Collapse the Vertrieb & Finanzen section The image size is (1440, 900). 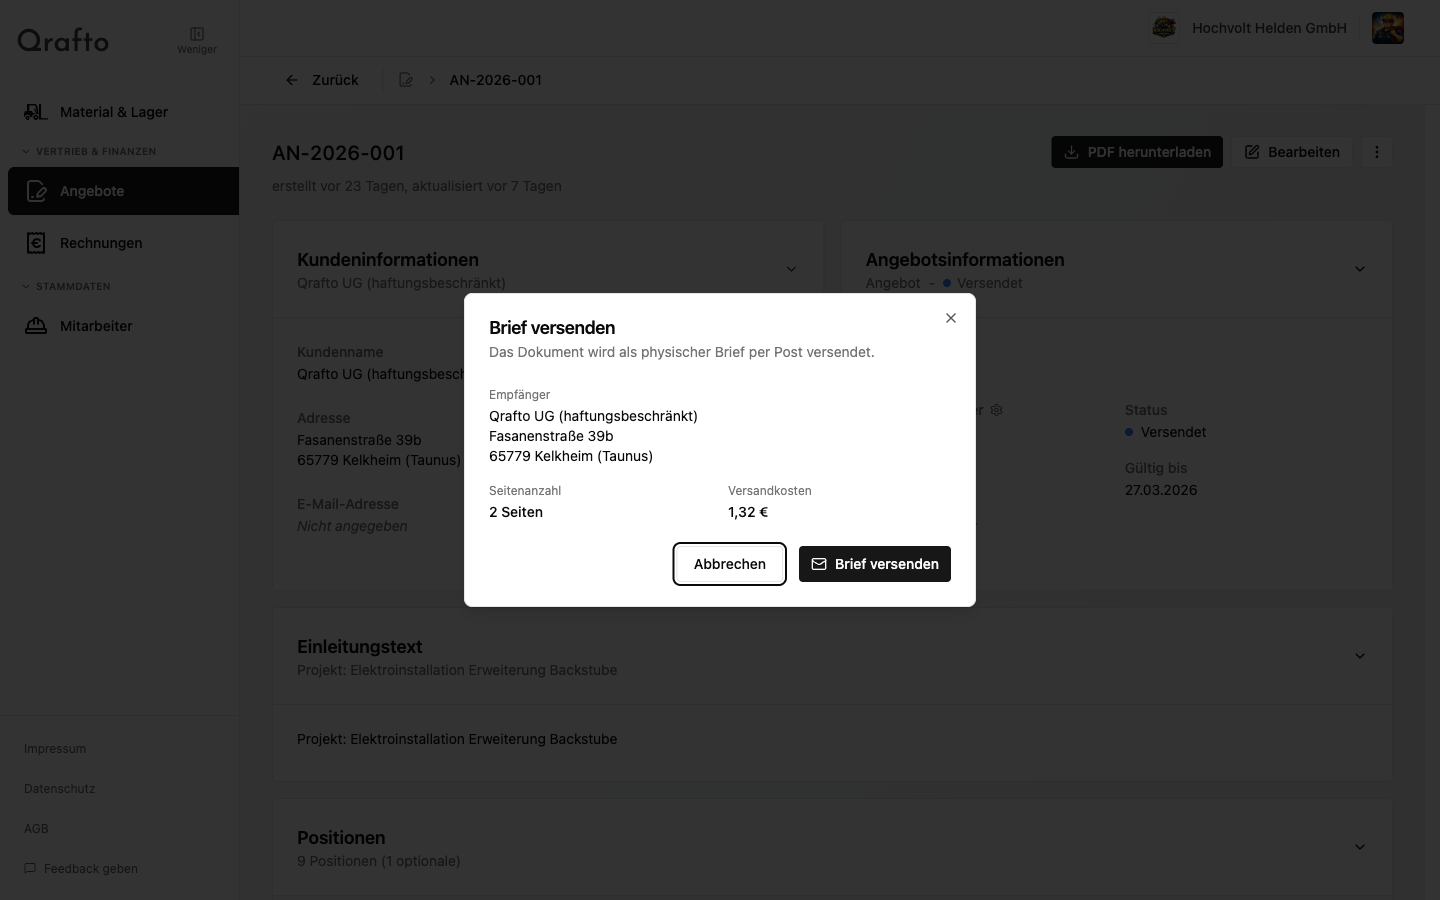[27, 152]
